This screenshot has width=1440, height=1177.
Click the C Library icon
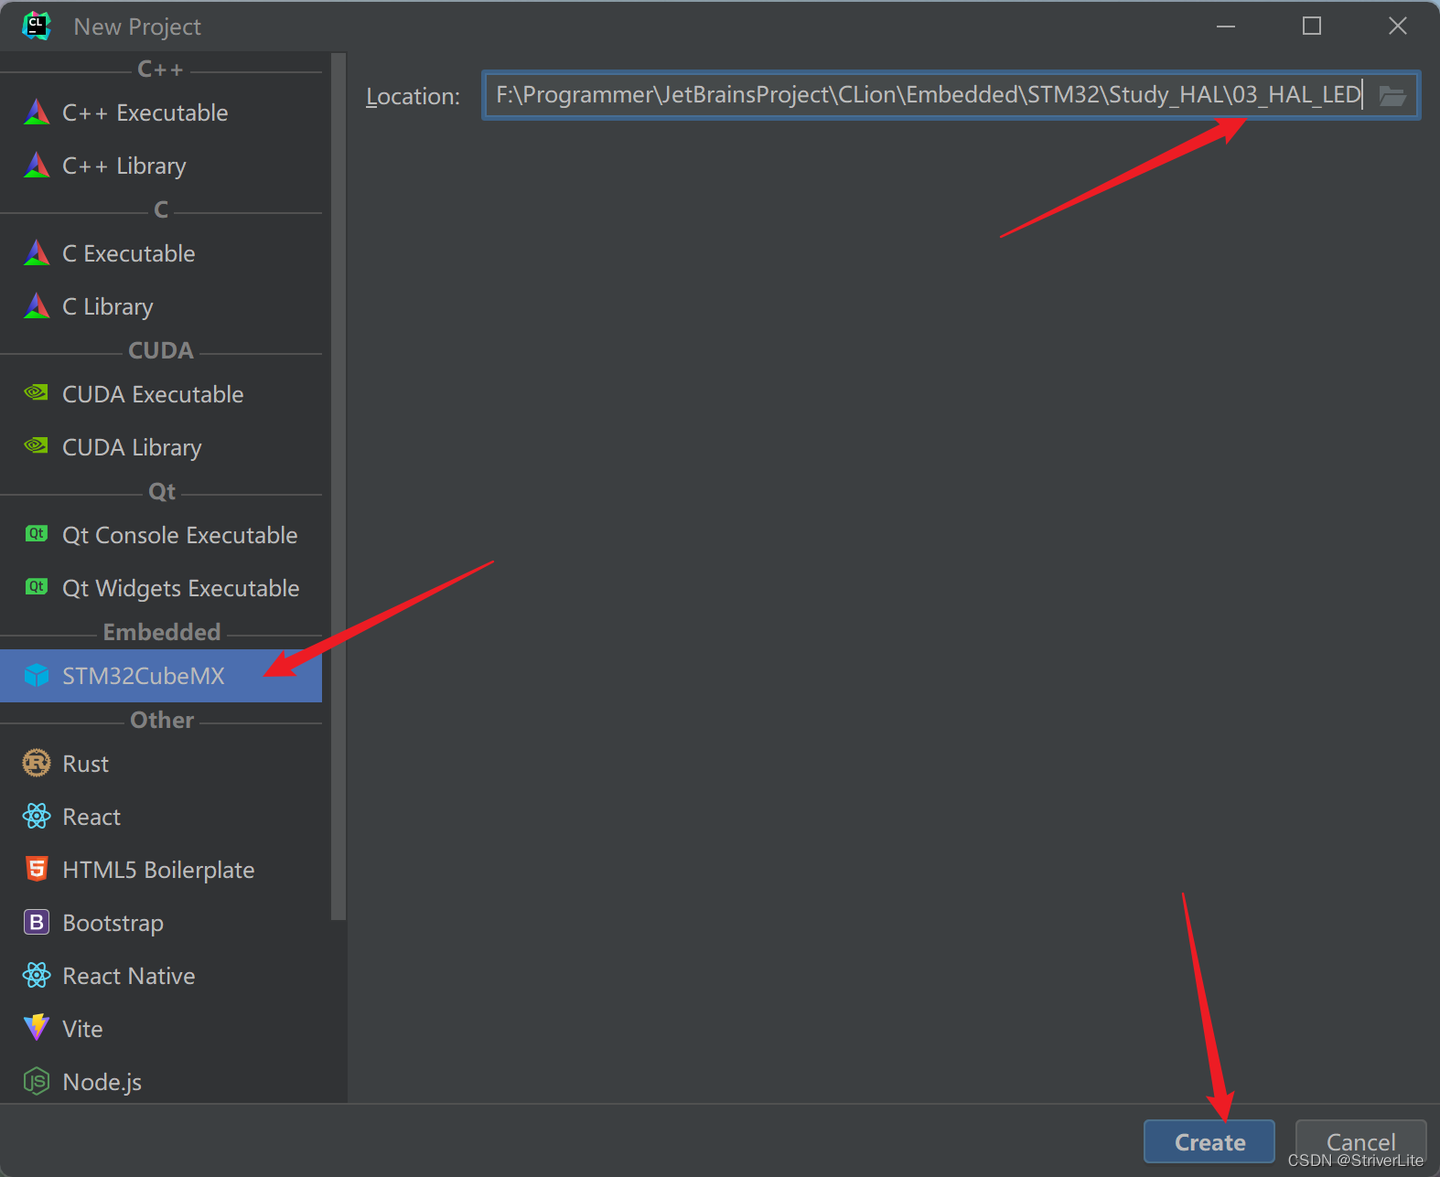coord(37,306)
